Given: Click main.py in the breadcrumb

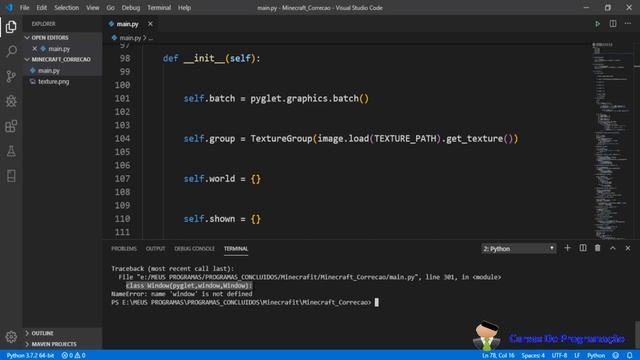Looking at the screenshot, I should (130, 38).
